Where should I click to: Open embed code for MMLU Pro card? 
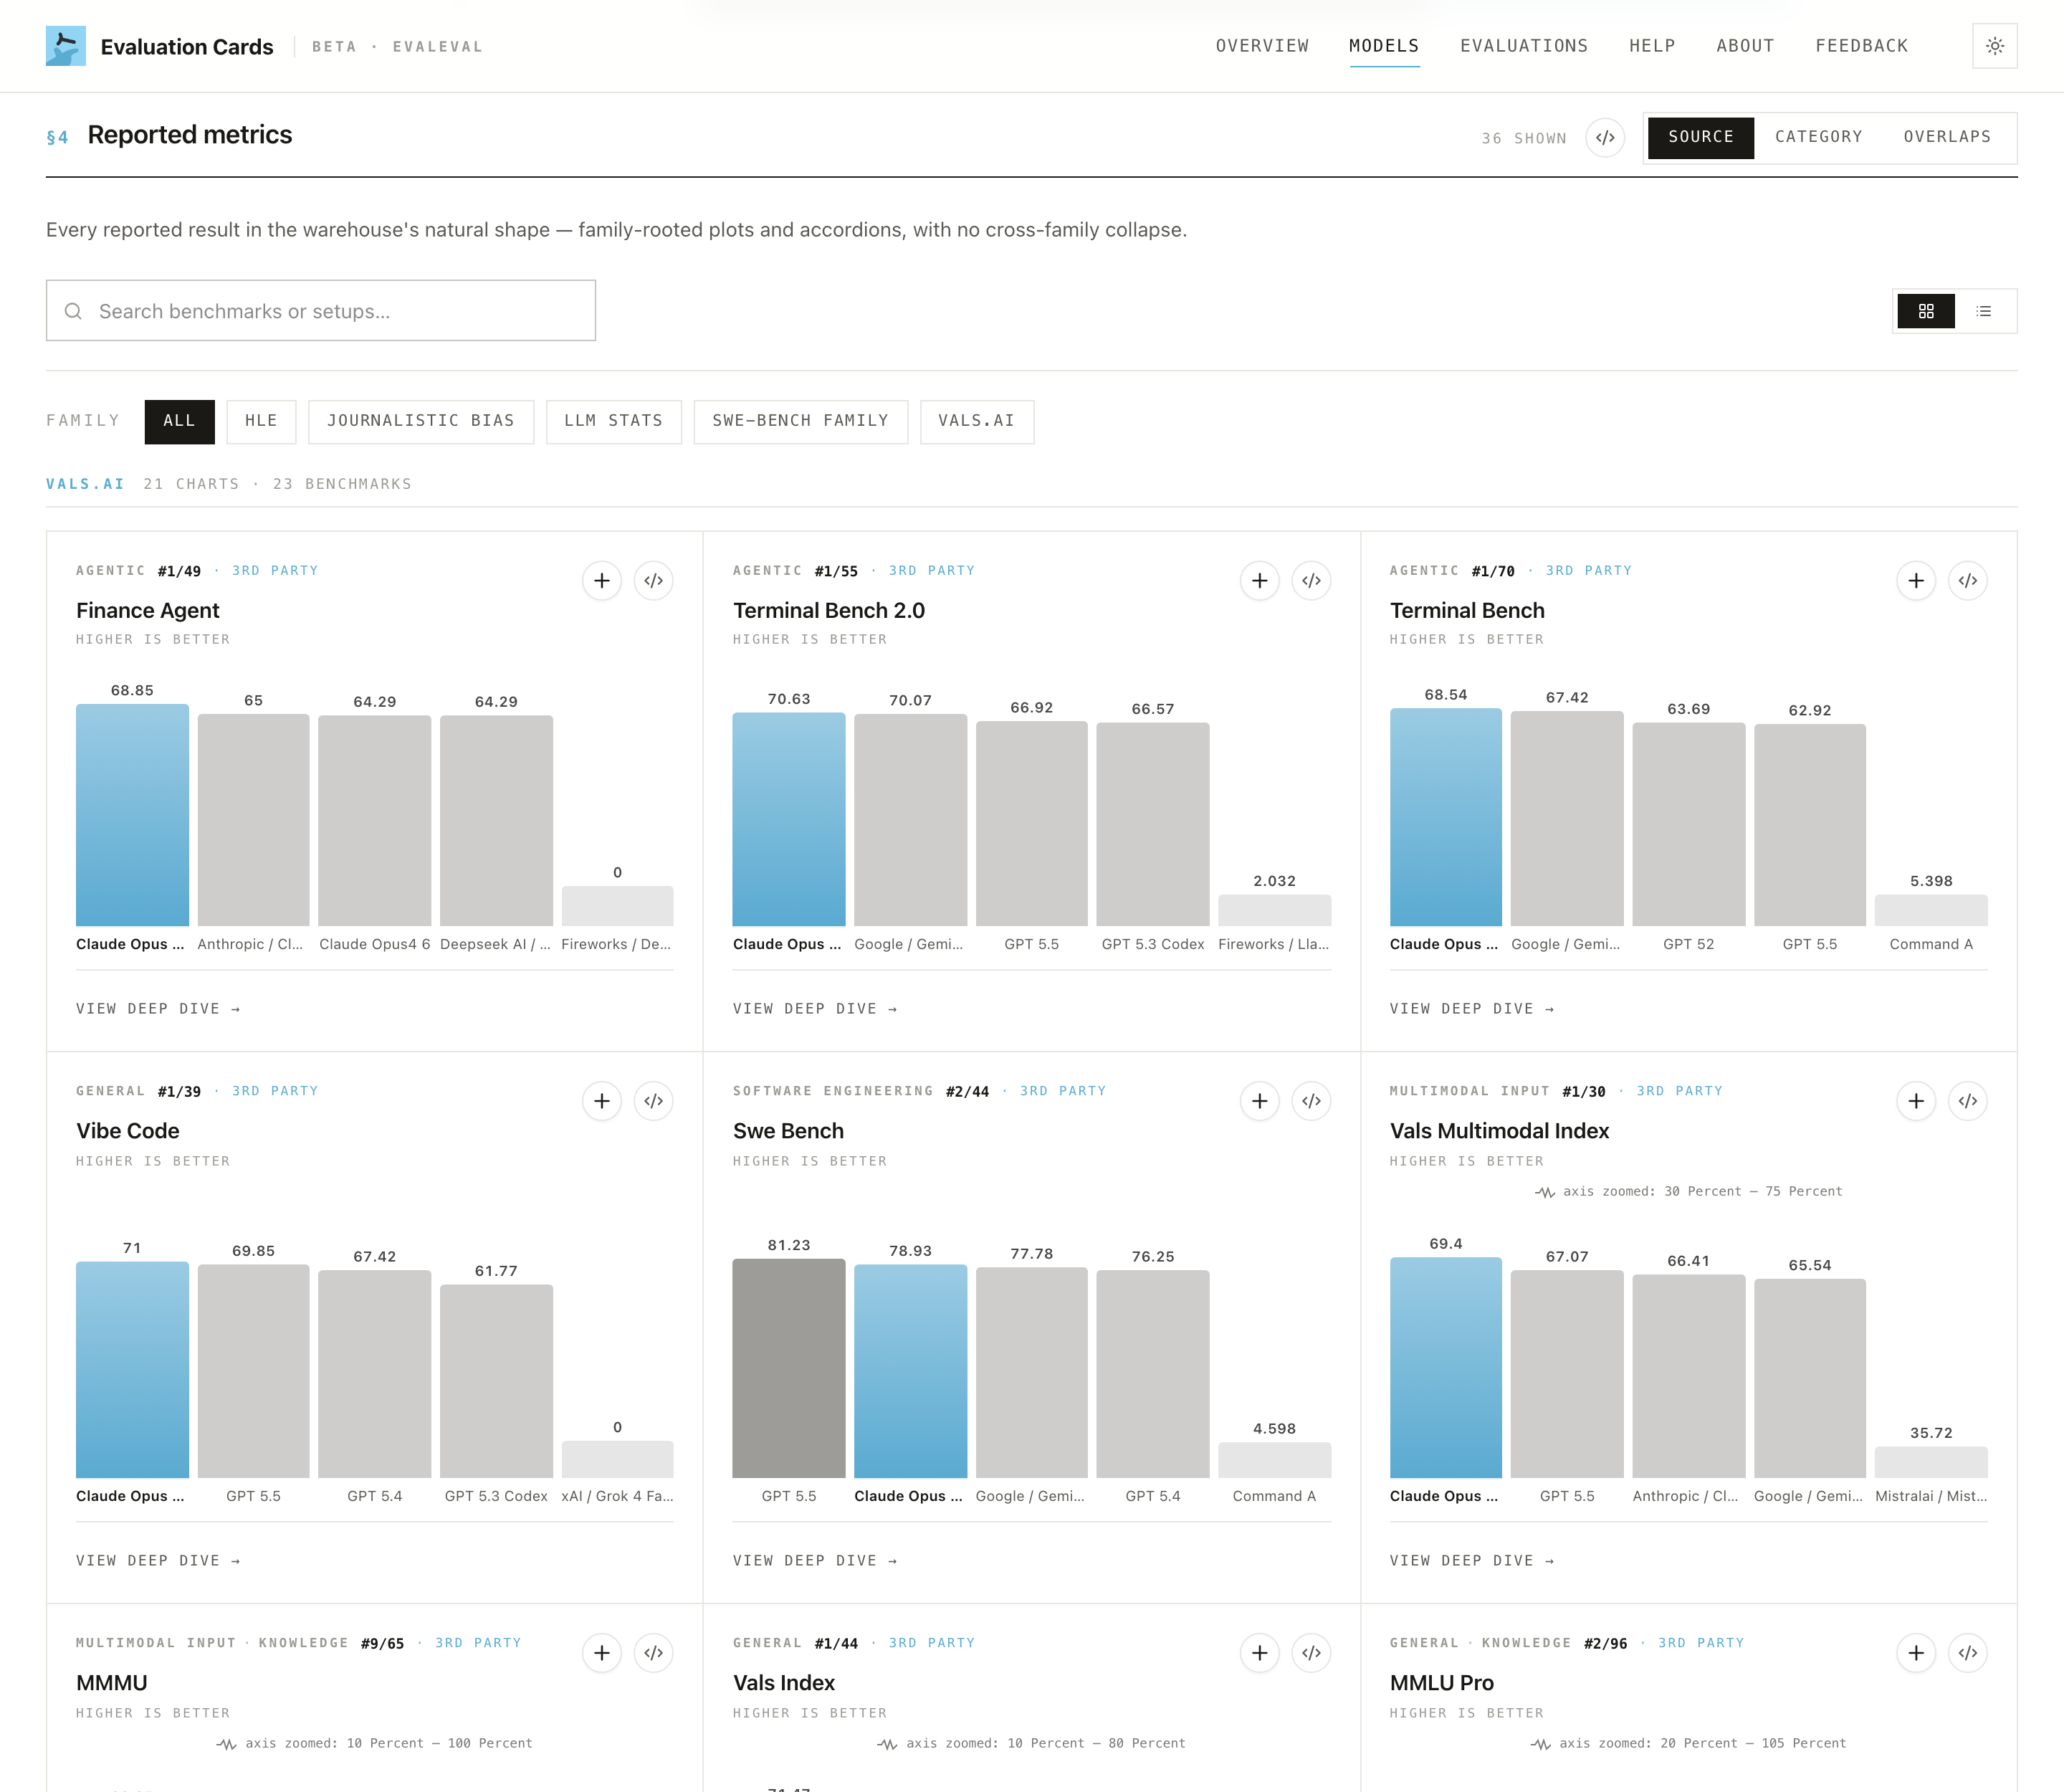1968,1653
